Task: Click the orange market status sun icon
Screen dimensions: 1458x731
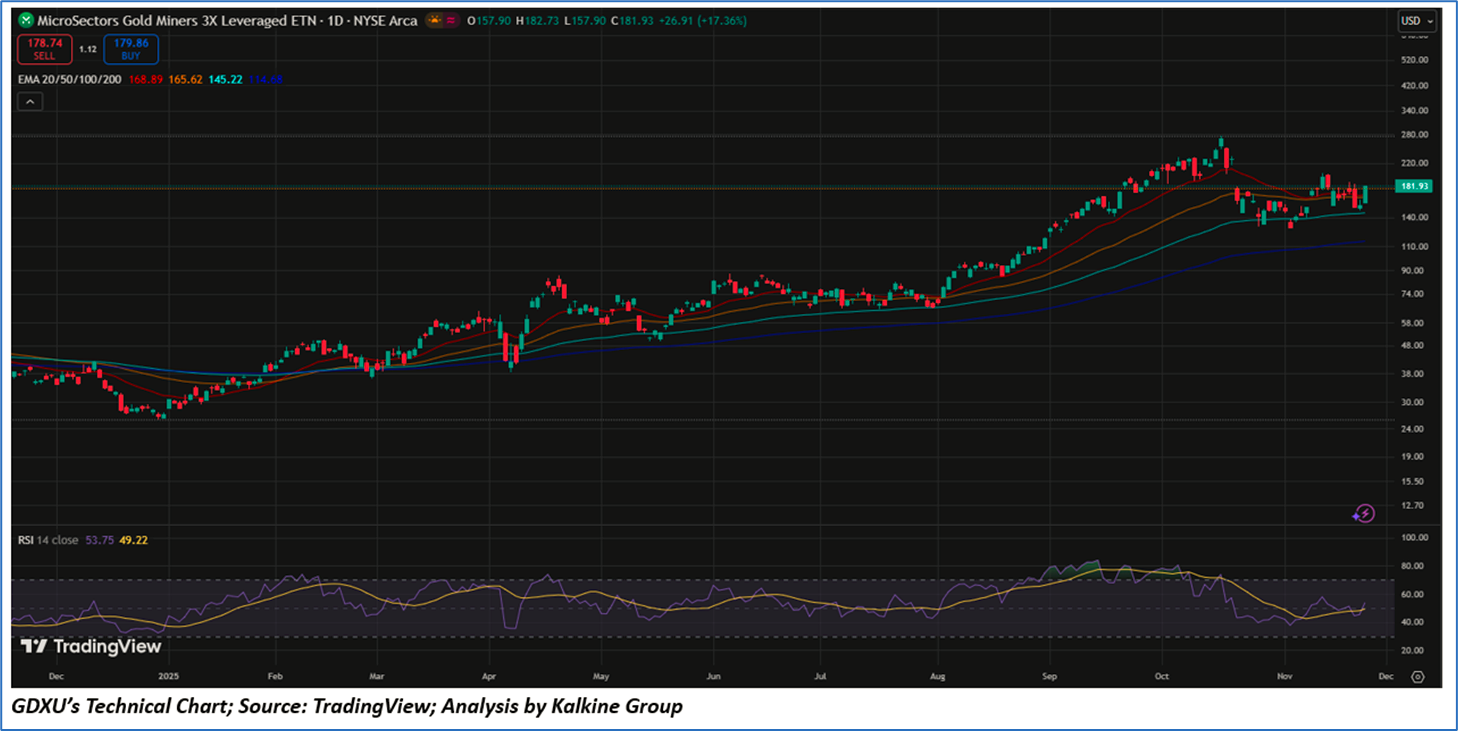Action: click(x=435, y=21)
